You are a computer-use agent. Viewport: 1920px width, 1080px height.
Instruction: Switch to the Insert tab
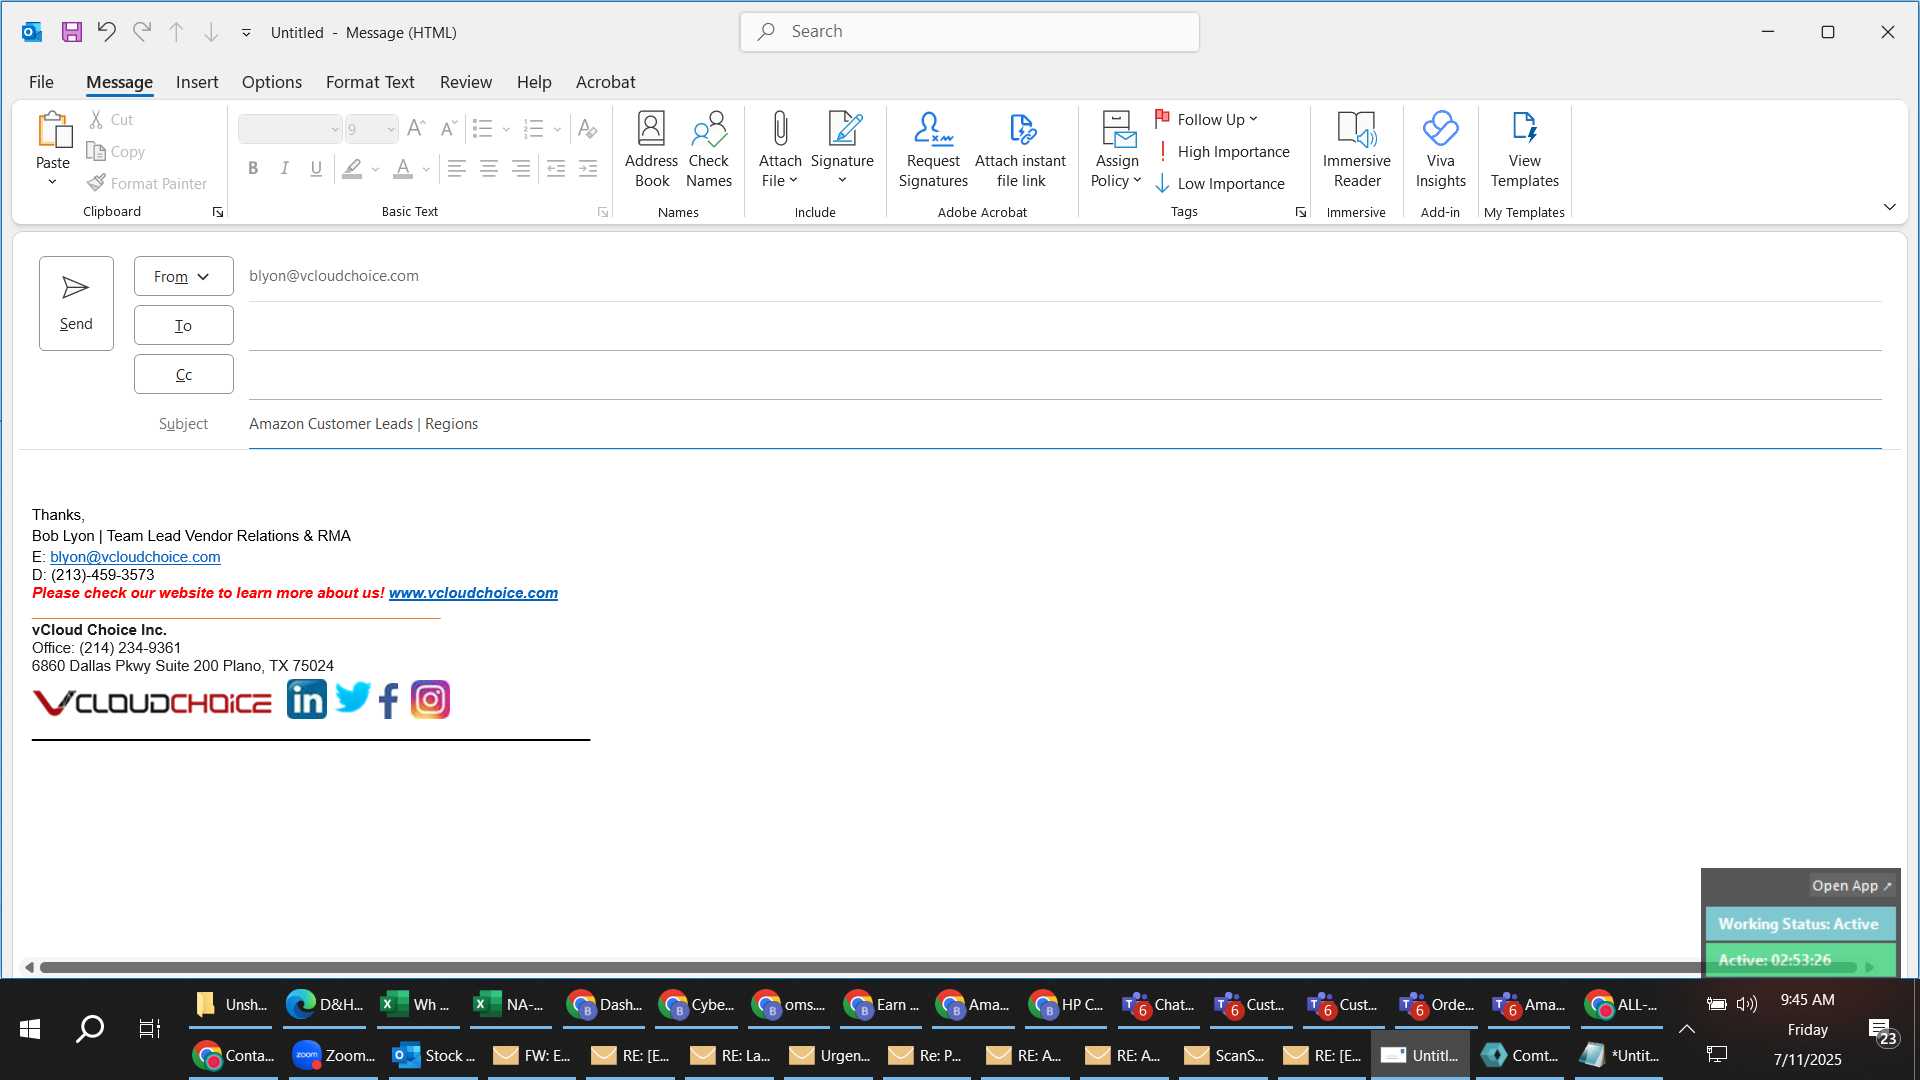[197, 82]
